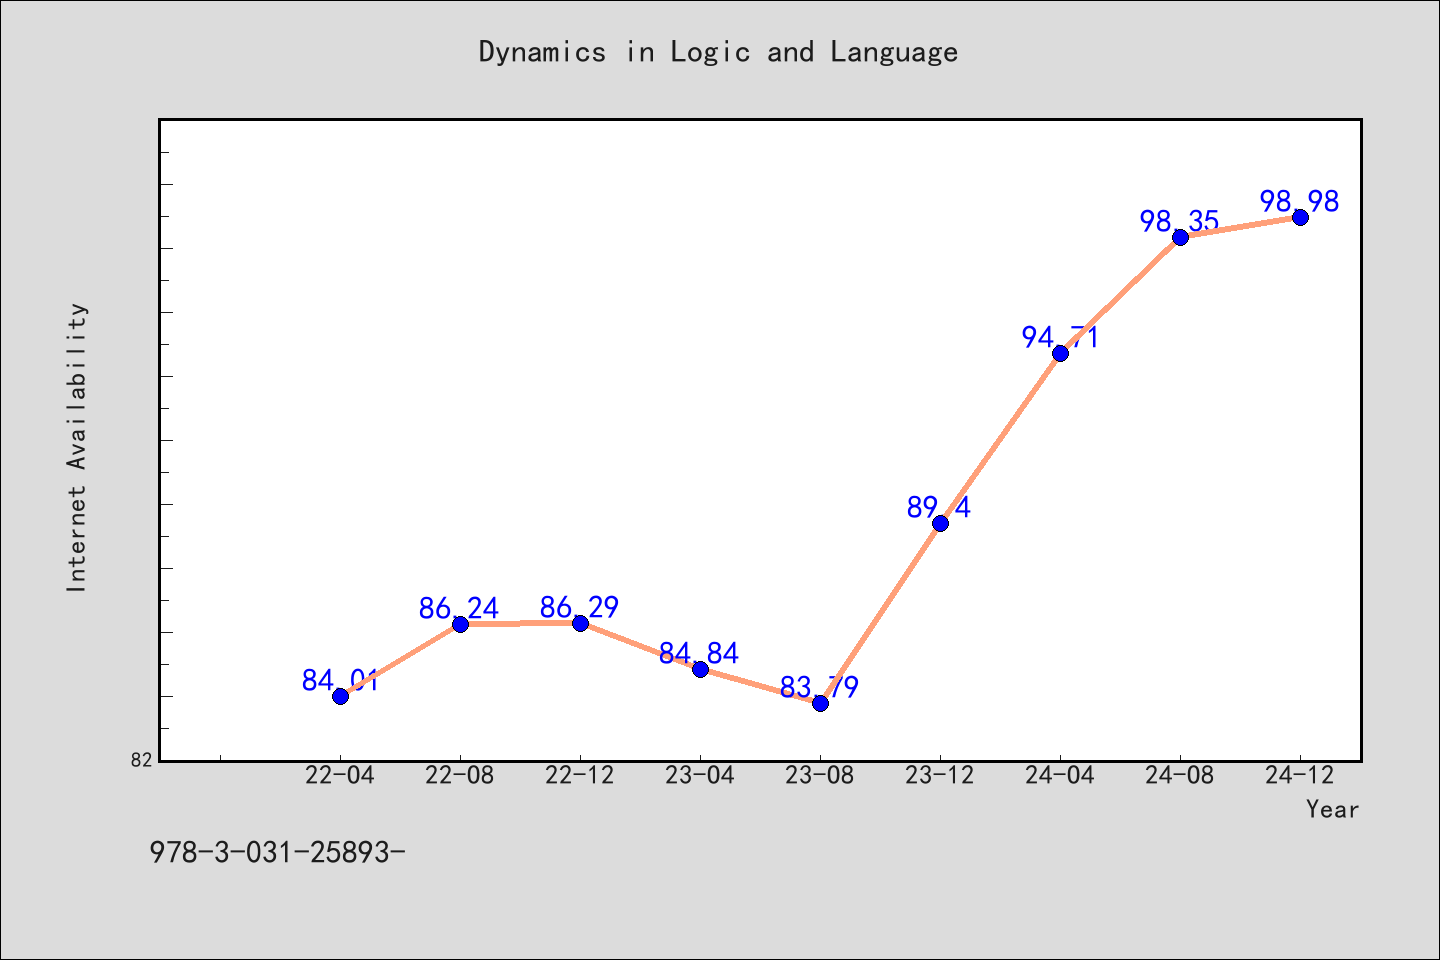Click the x-axis tick label '24-04'

[x=1060, y=775]
